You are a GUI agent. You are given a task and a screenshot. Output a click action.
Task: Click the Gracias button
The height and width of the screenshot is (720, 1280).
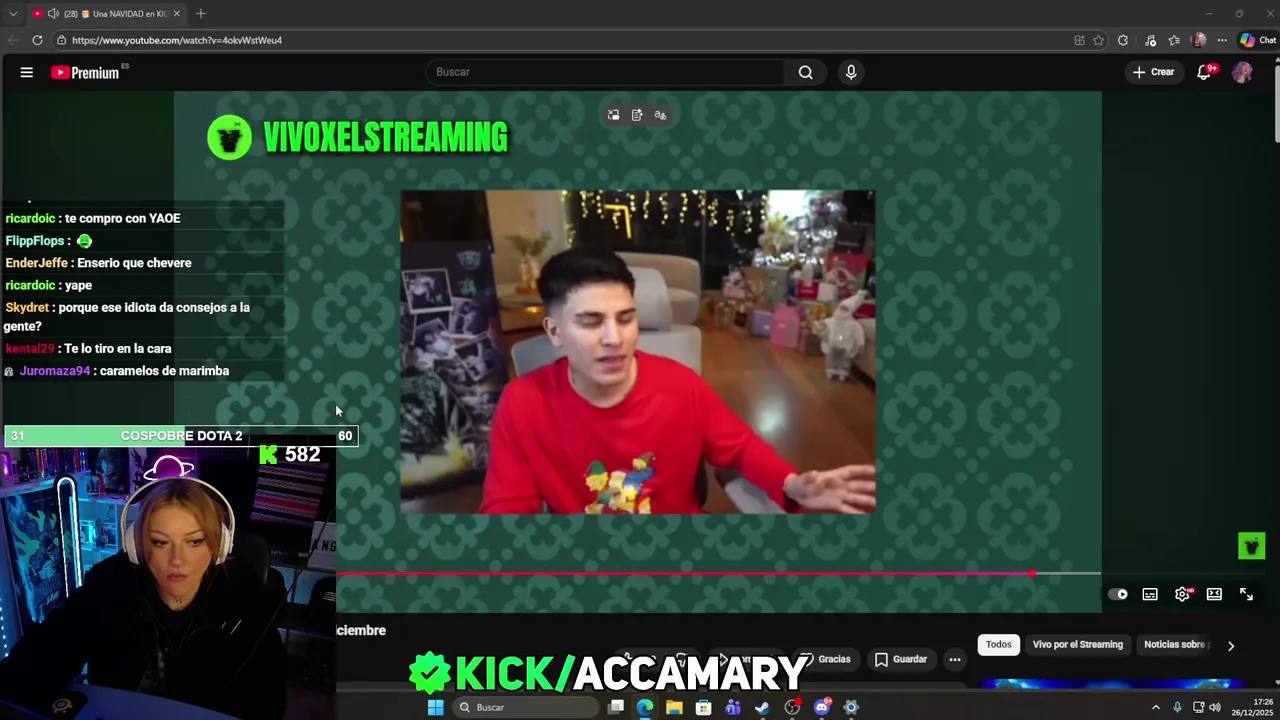click(x=826, y=659)
